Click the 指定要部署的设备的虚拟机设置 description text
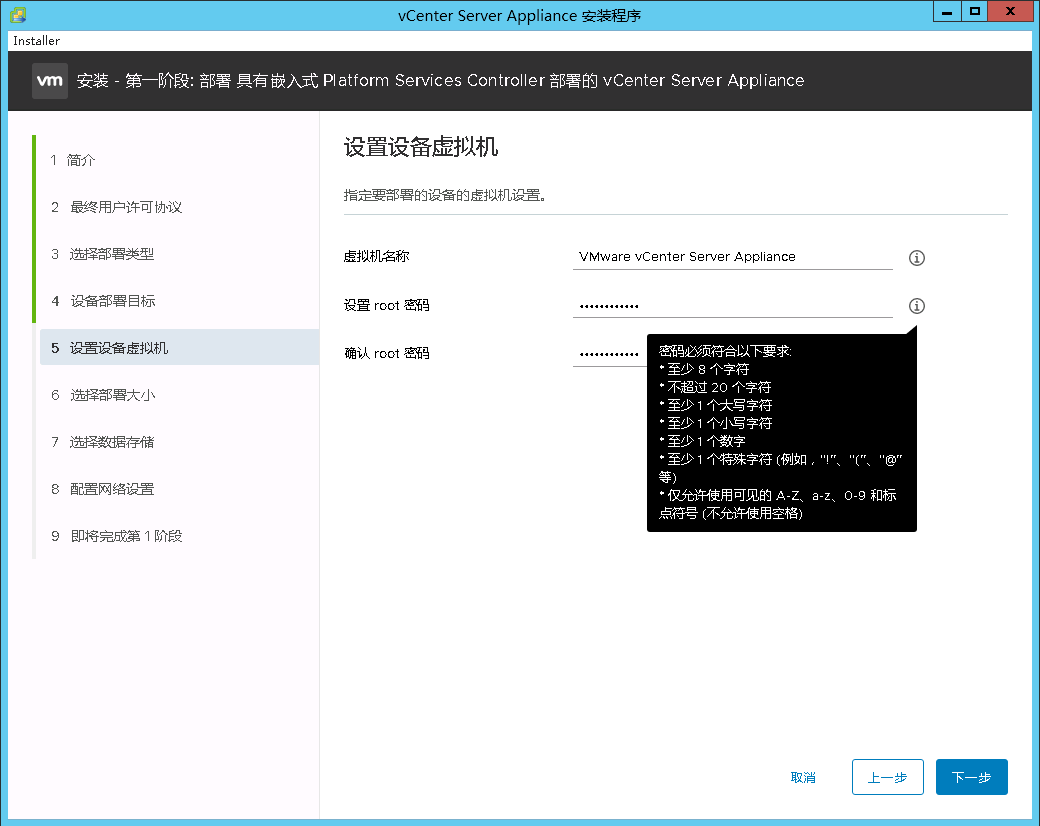1040x826 pixels. point(444,196)
